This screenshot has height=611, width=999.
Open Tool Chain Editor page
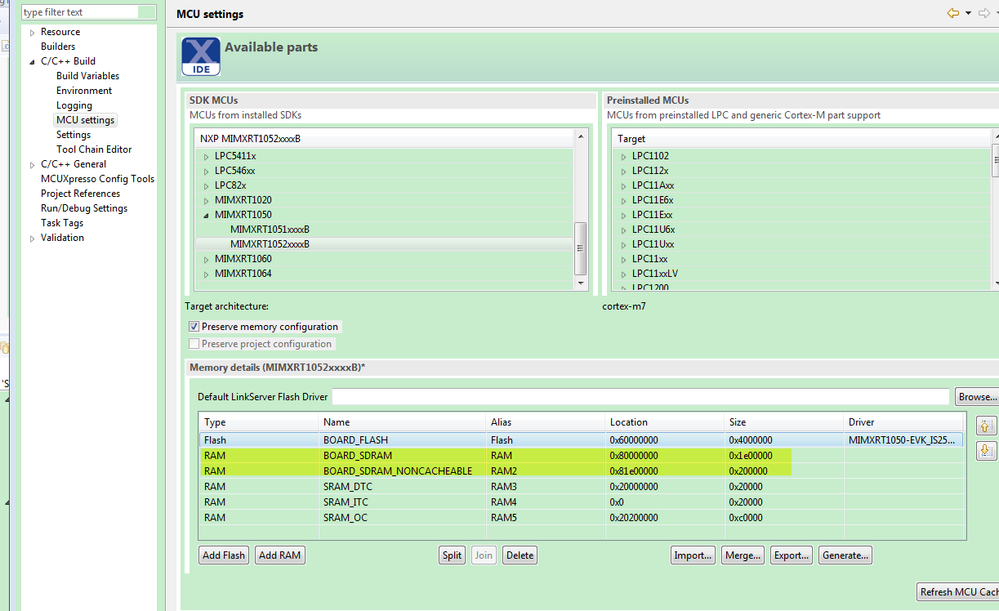[94, 149]
